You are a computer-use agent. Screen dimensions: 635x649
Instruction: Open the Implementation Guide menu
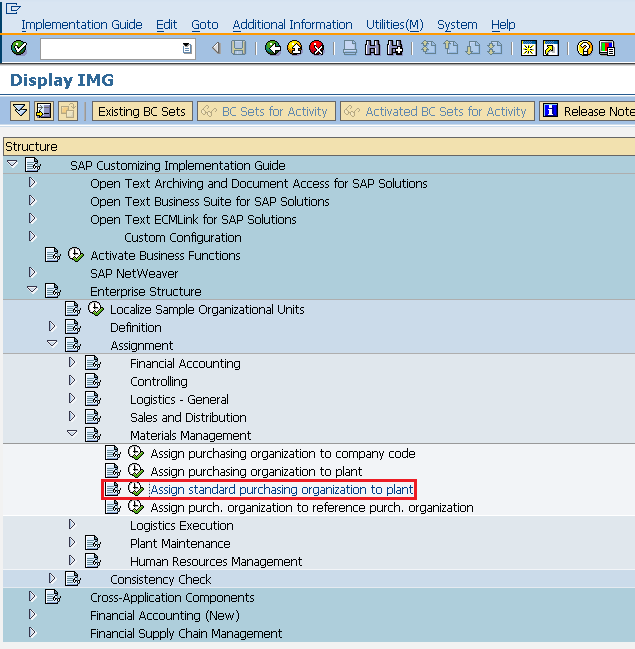point(82,25)
